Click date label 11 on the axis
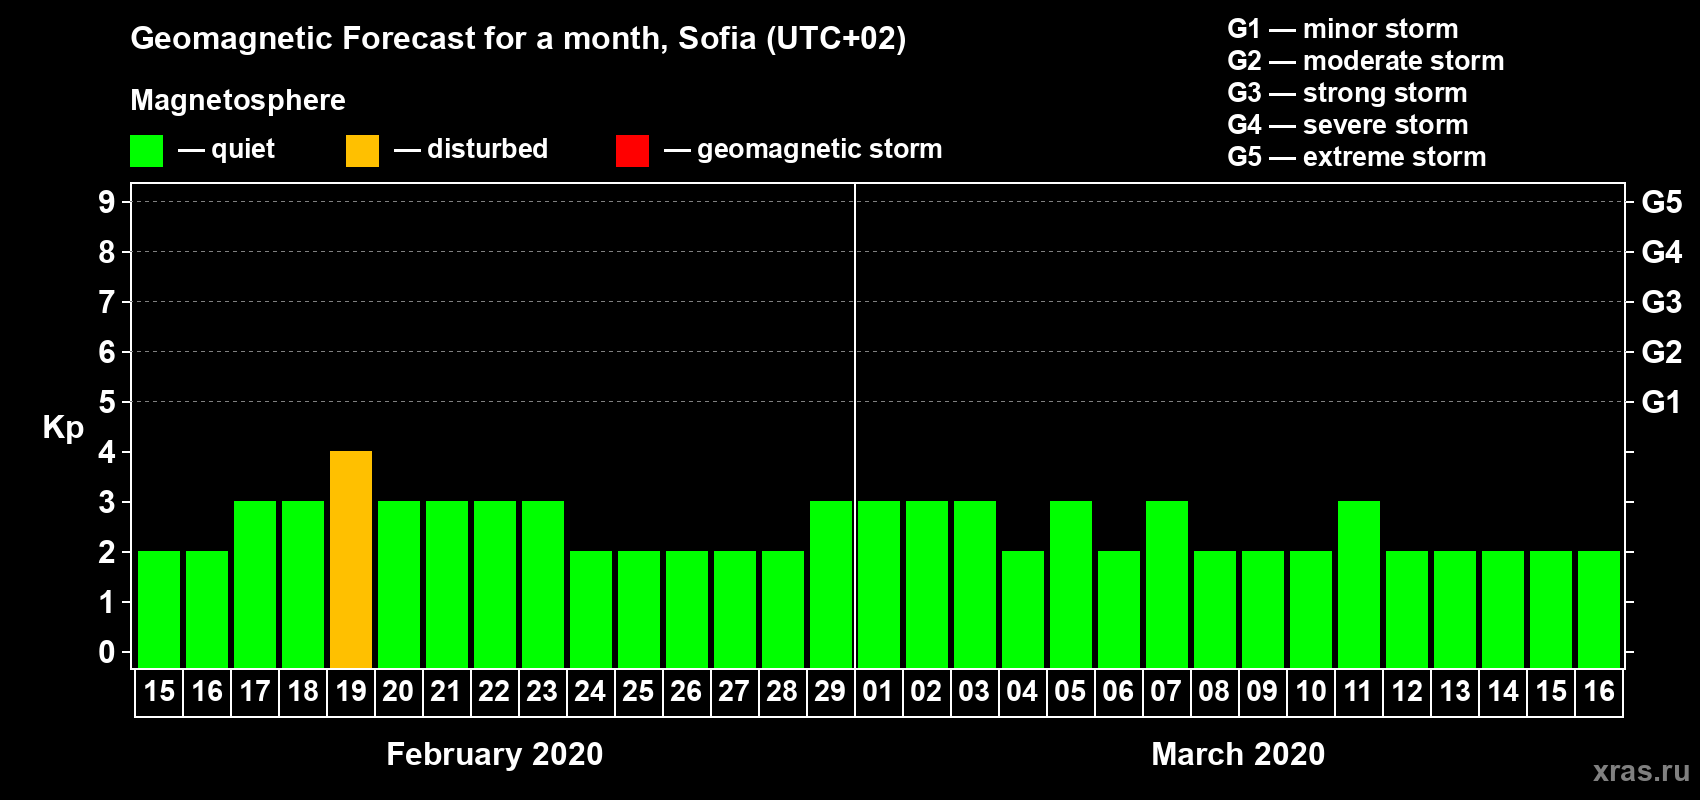 click(x=1358, y=692)
